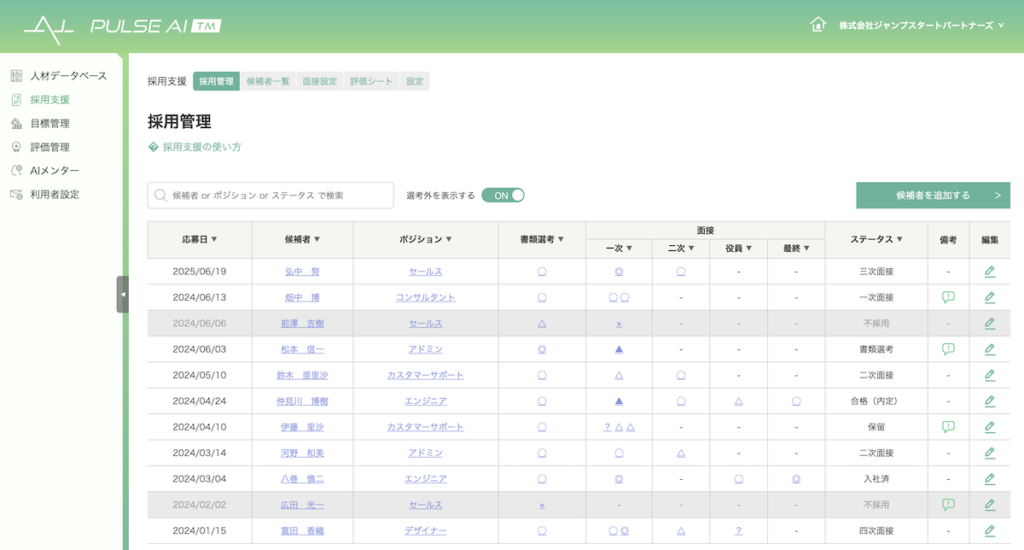Viewport: 1024px width, 550px height.
Task: Open the ステータス column filter
Action: (876, 240)
